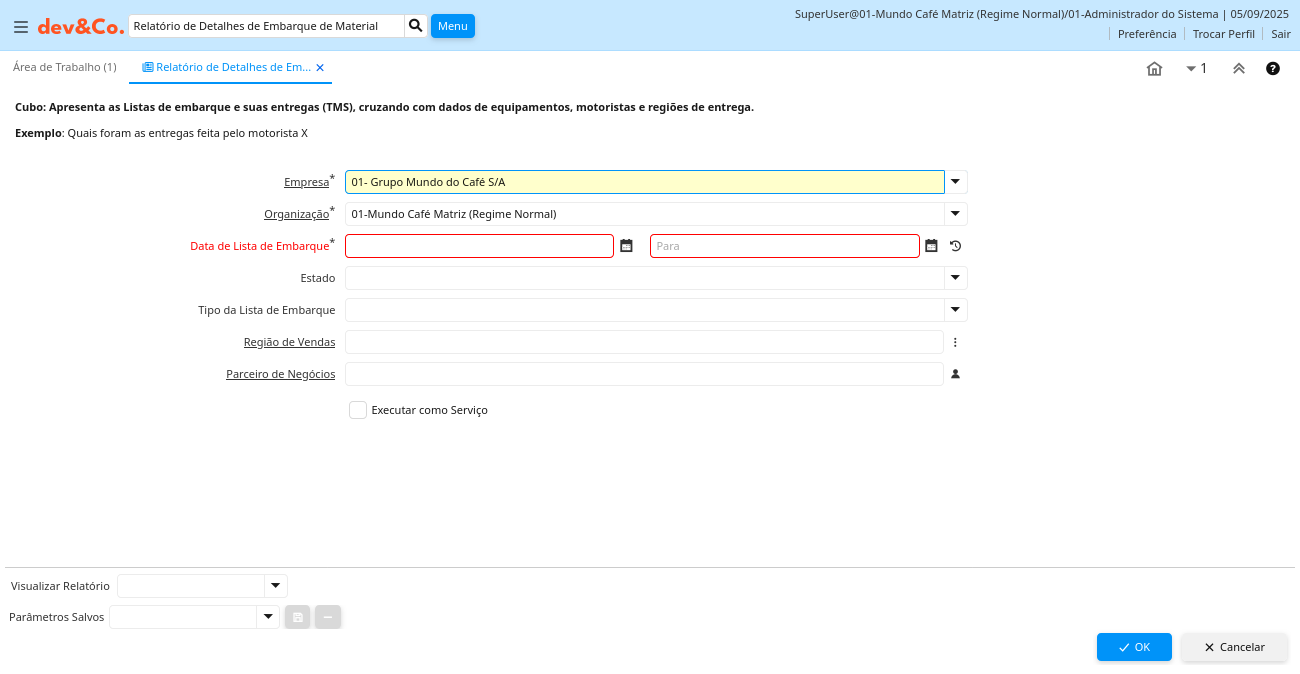Click the magnifier search icon
This screenshot has width=1300, height=674.
pos(416,26)
